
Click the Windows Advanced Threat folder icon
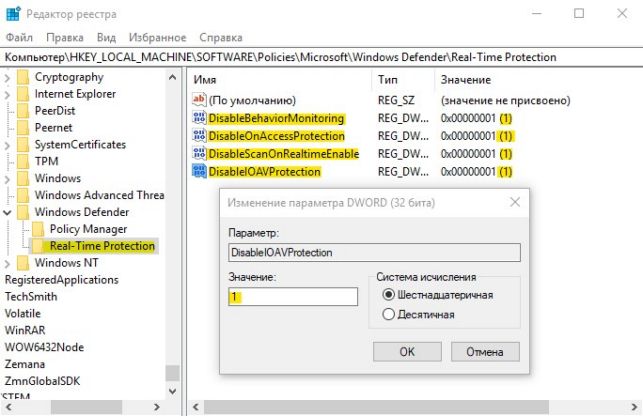pos(23,195)
